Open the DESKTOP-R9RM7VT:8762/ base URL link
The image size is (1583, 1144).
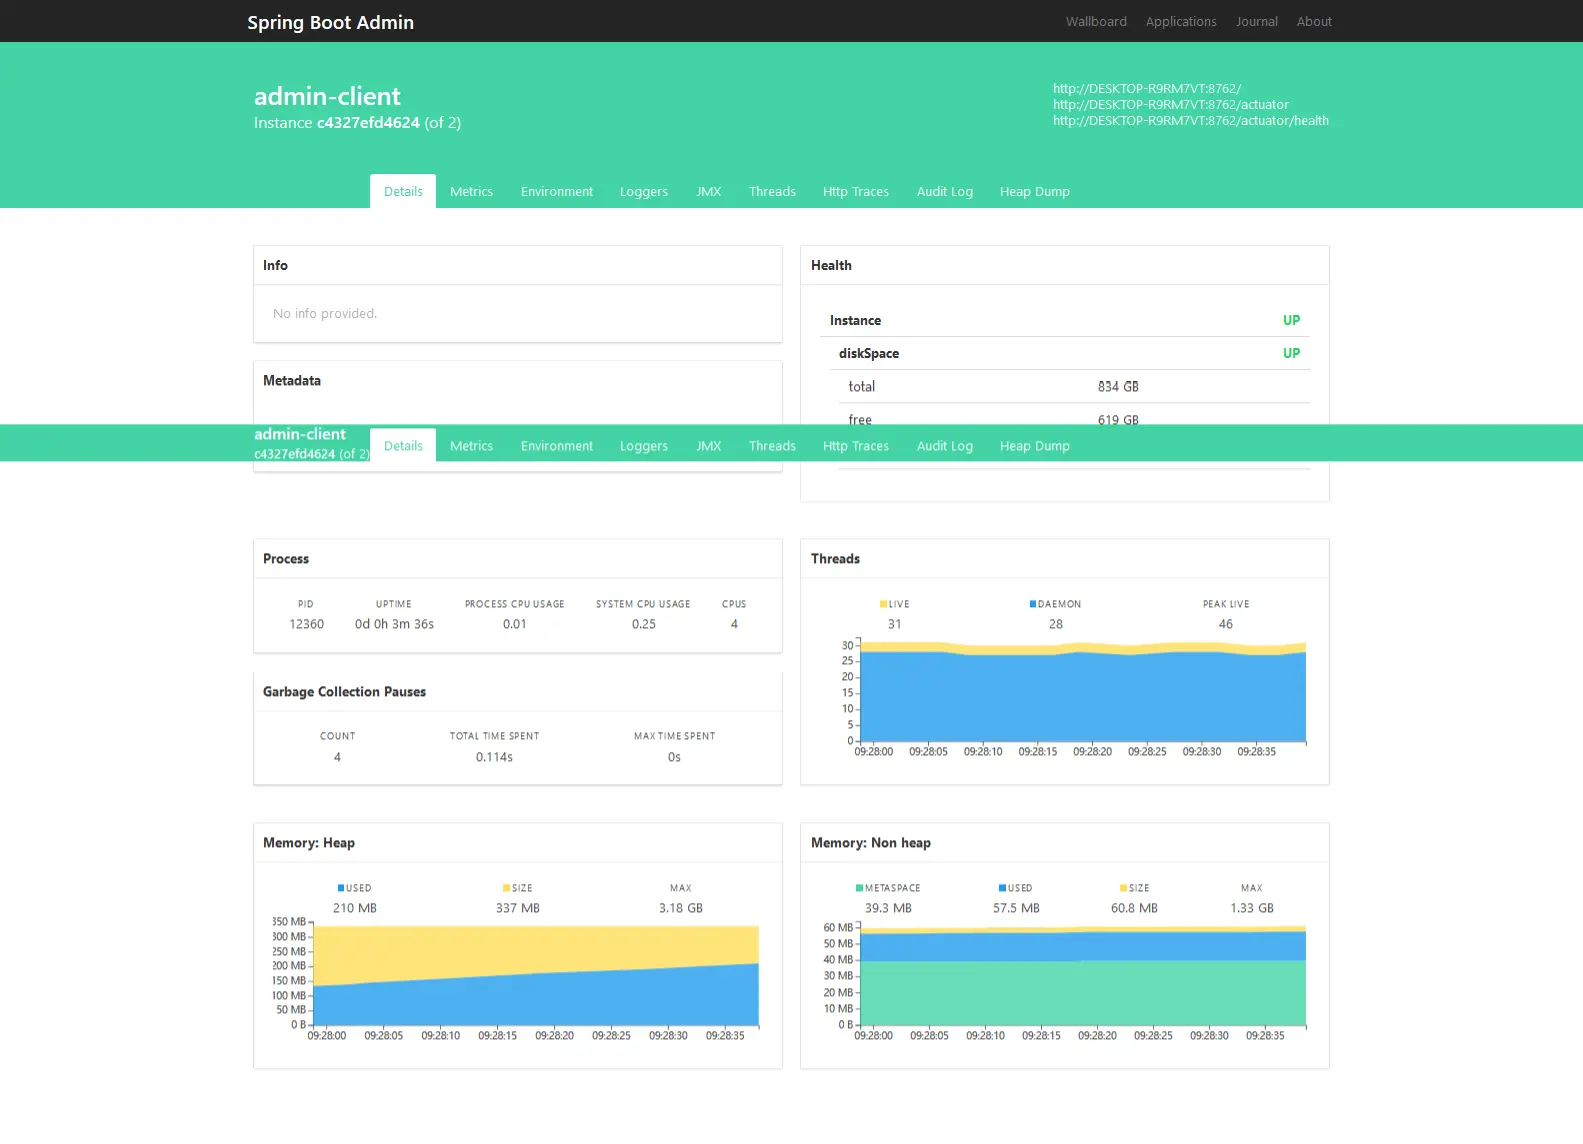[1147, 88]
